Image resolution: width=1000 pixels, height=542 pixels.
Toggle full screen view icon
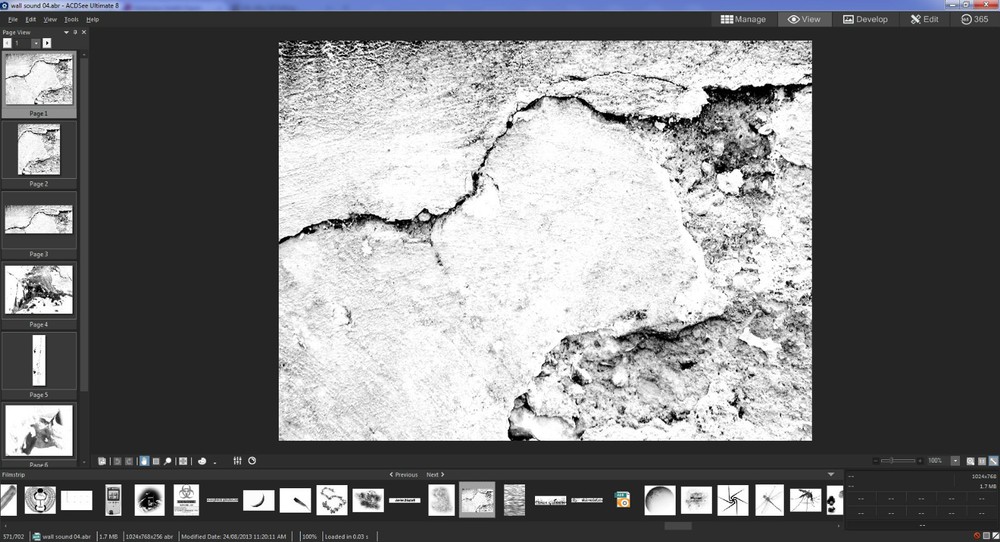(183, 461)
